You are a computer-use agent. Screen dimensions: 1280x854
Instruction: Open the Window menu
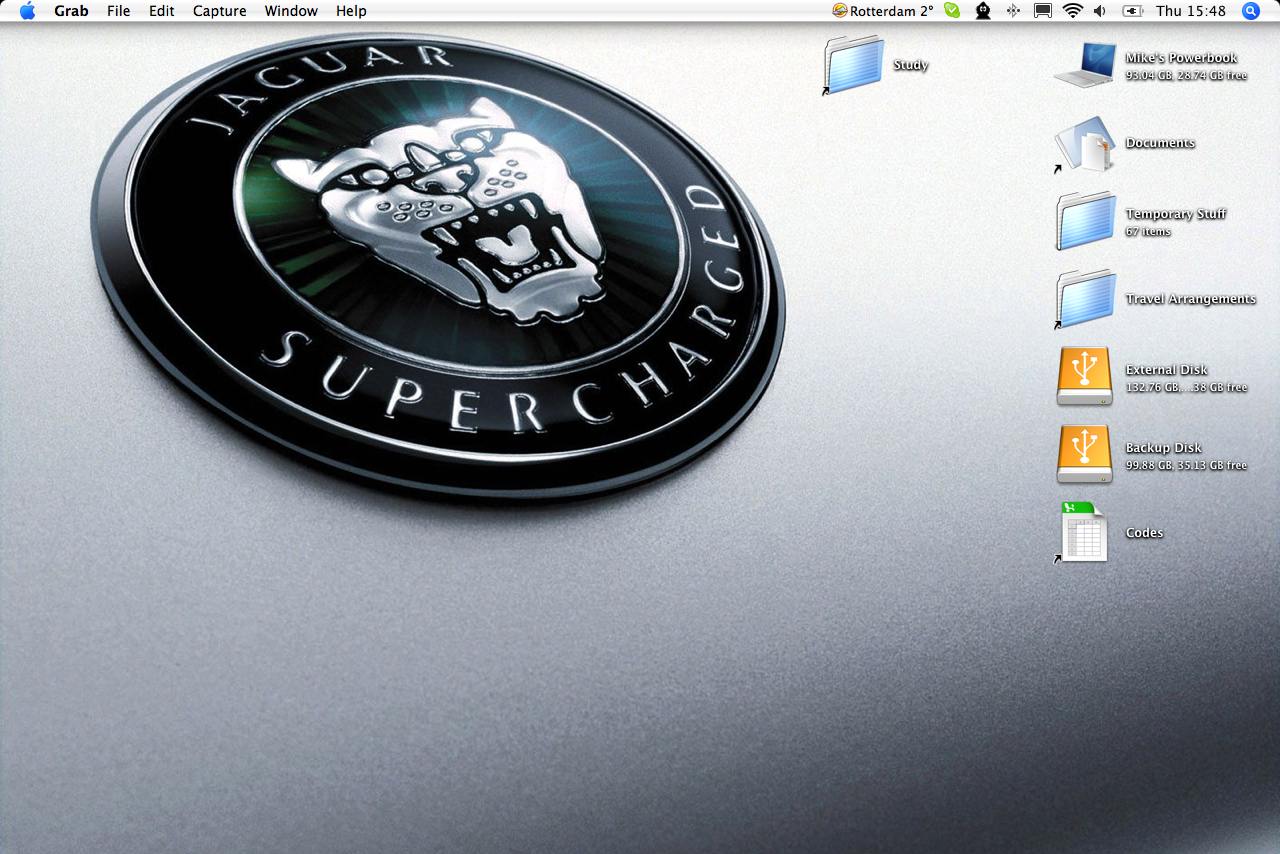coord(291,11)
